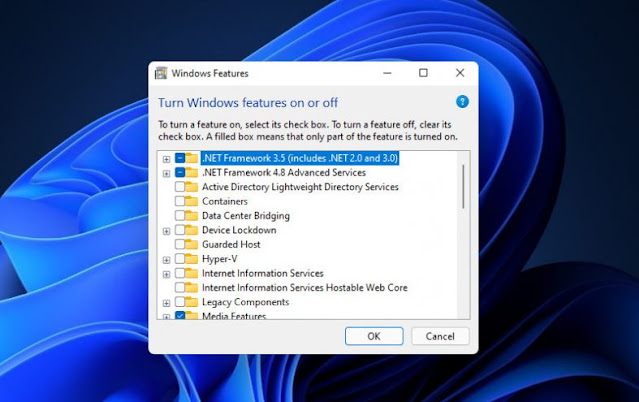Enable the Containers checkbox
This screenshot has height=402, width=639.
(180, 201)
